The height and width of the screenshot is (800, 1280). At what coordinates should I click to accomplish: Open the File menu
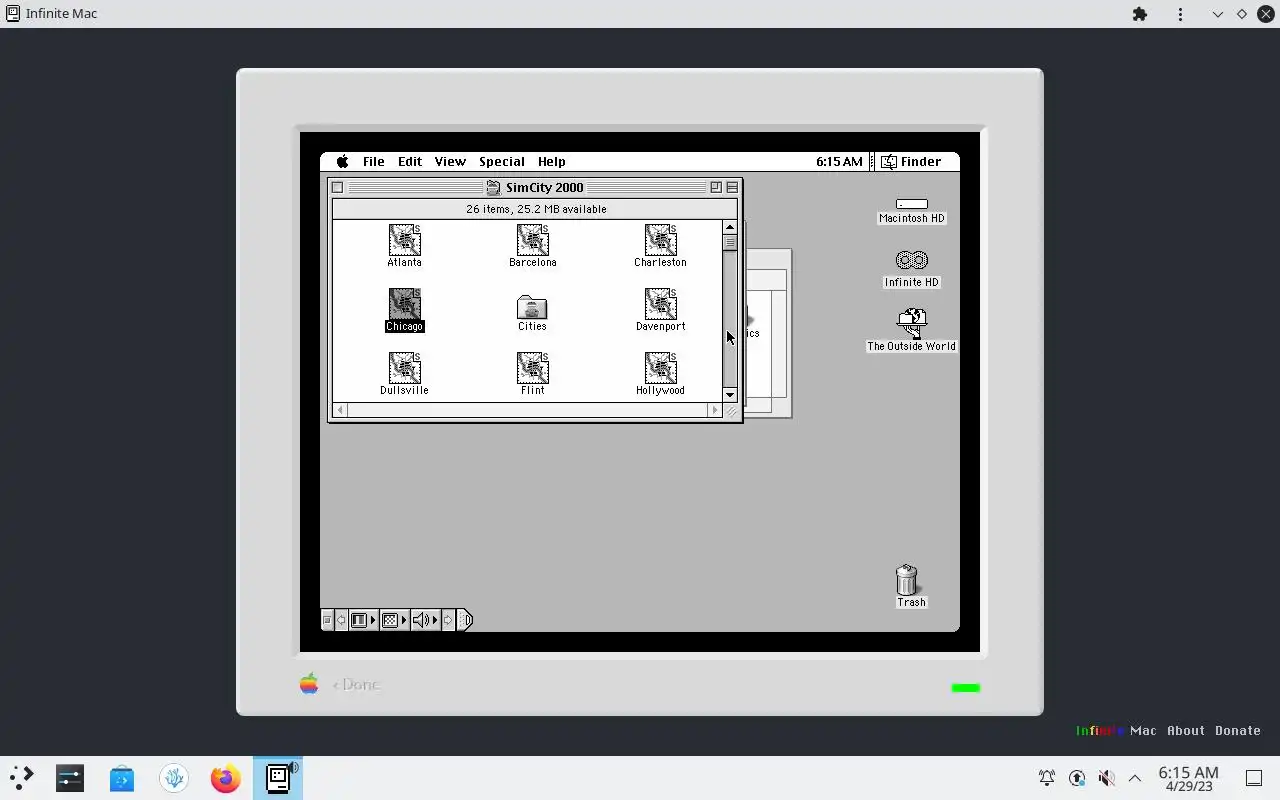click(373, 161)
